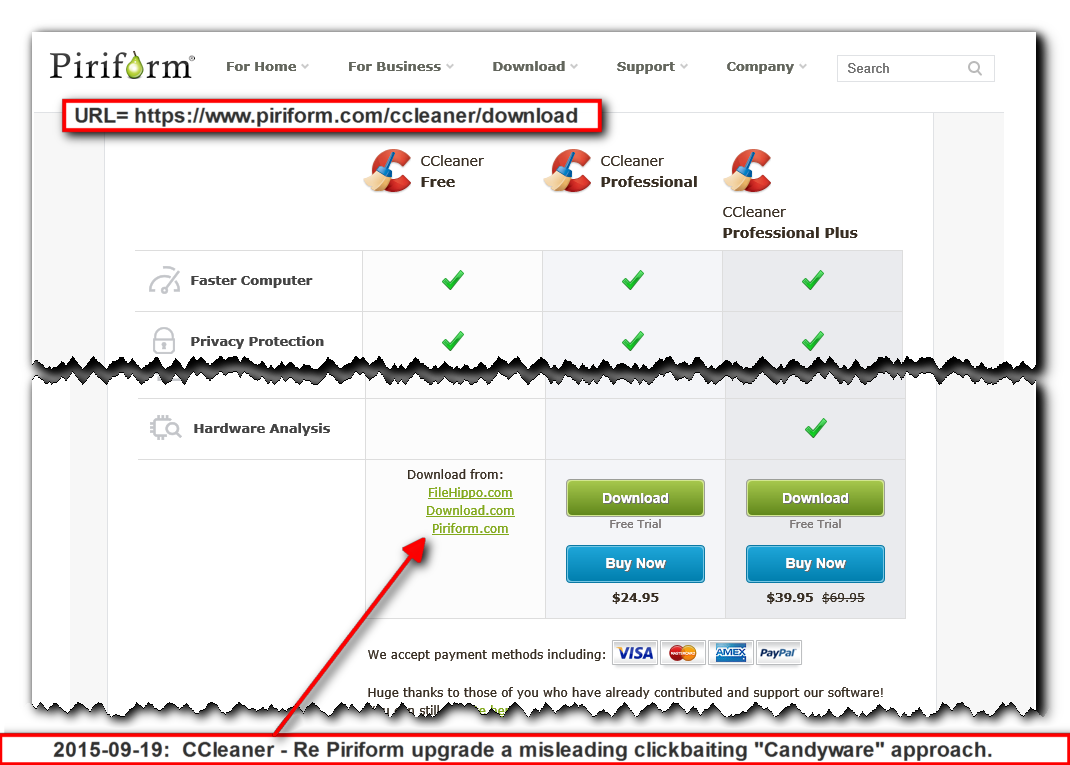Click Buy Now for CCleaner Professional
The width and height of the screenshot is (1070, 765).
(635, 563)
